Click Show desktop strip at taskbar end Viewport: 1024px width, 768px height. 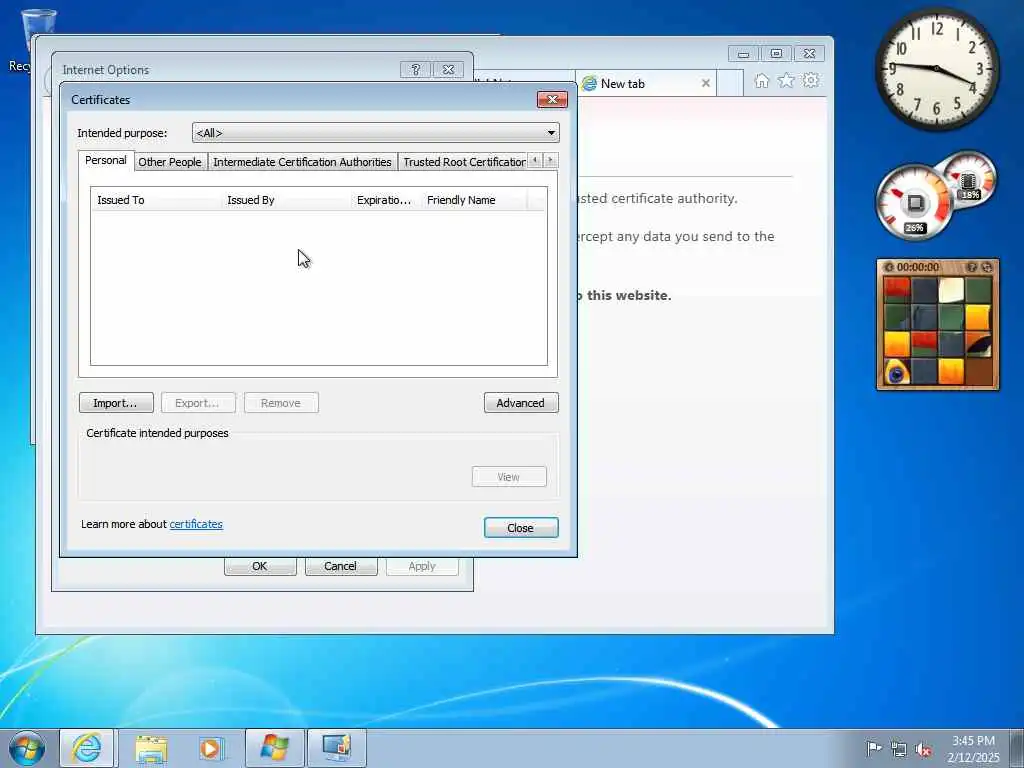[x=1017, y=748]
